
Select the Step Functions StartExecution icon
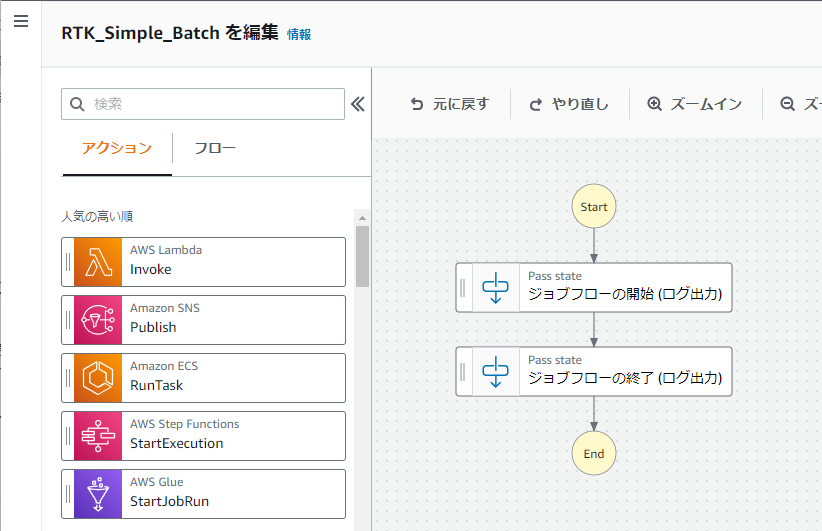pyautogui.click(x=98, y=436)
